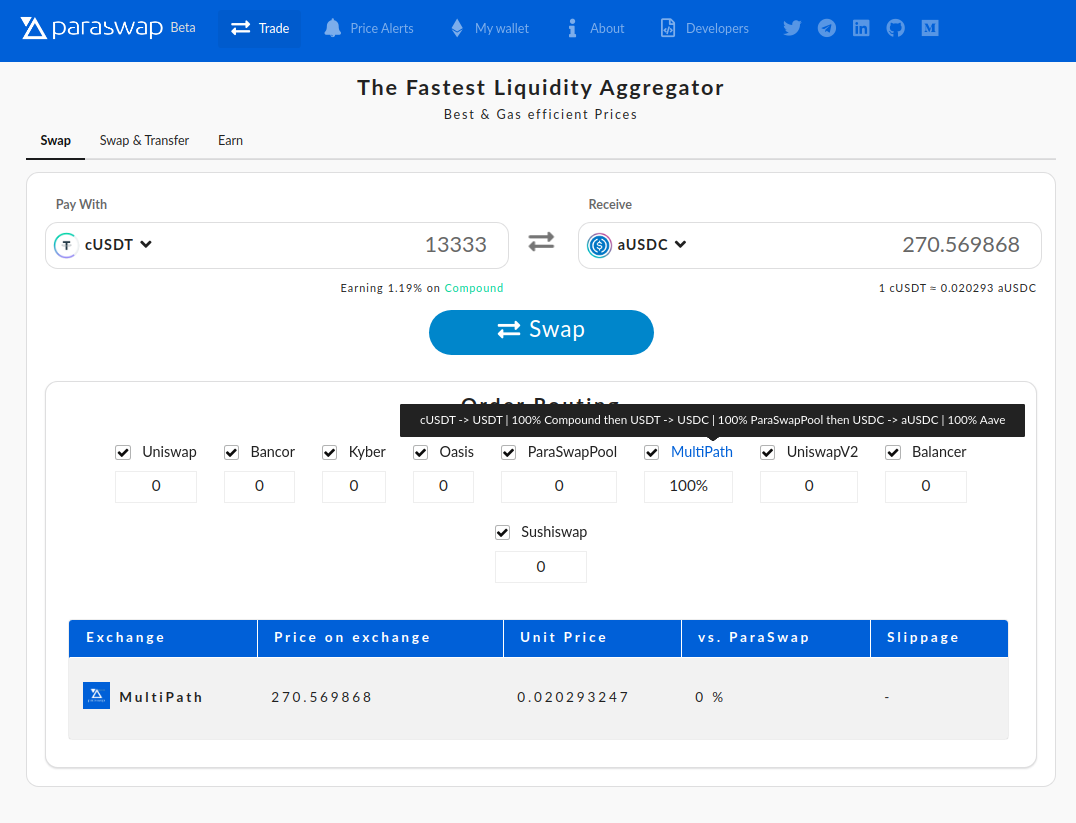This screenshot has width=1076, height=823.
Task: Uncheck the Oasis exchange checkbox
Action: click(x=421, y=452)
